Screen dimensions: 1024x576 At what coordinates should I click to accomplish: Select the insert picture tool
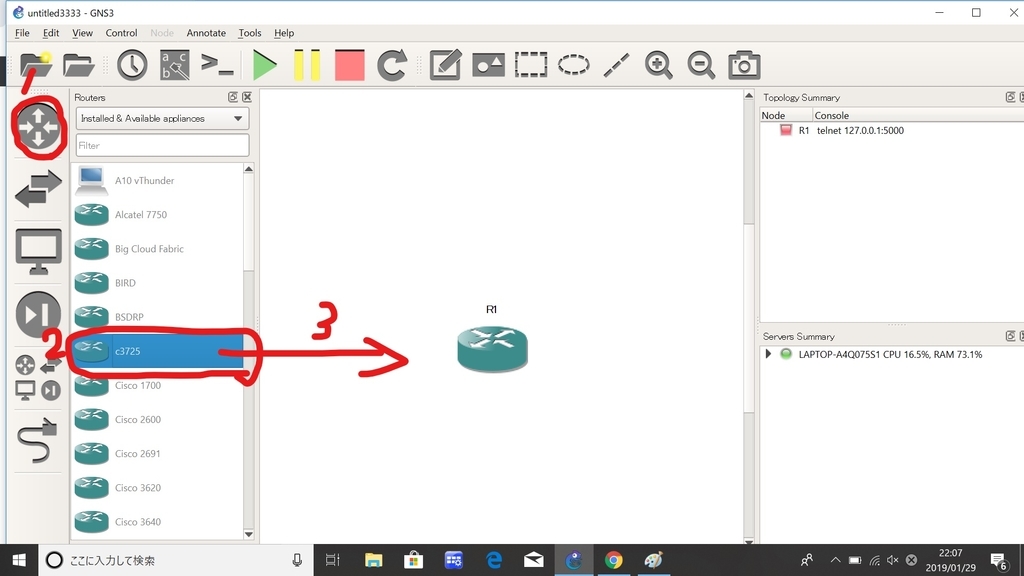click(488, 65)
